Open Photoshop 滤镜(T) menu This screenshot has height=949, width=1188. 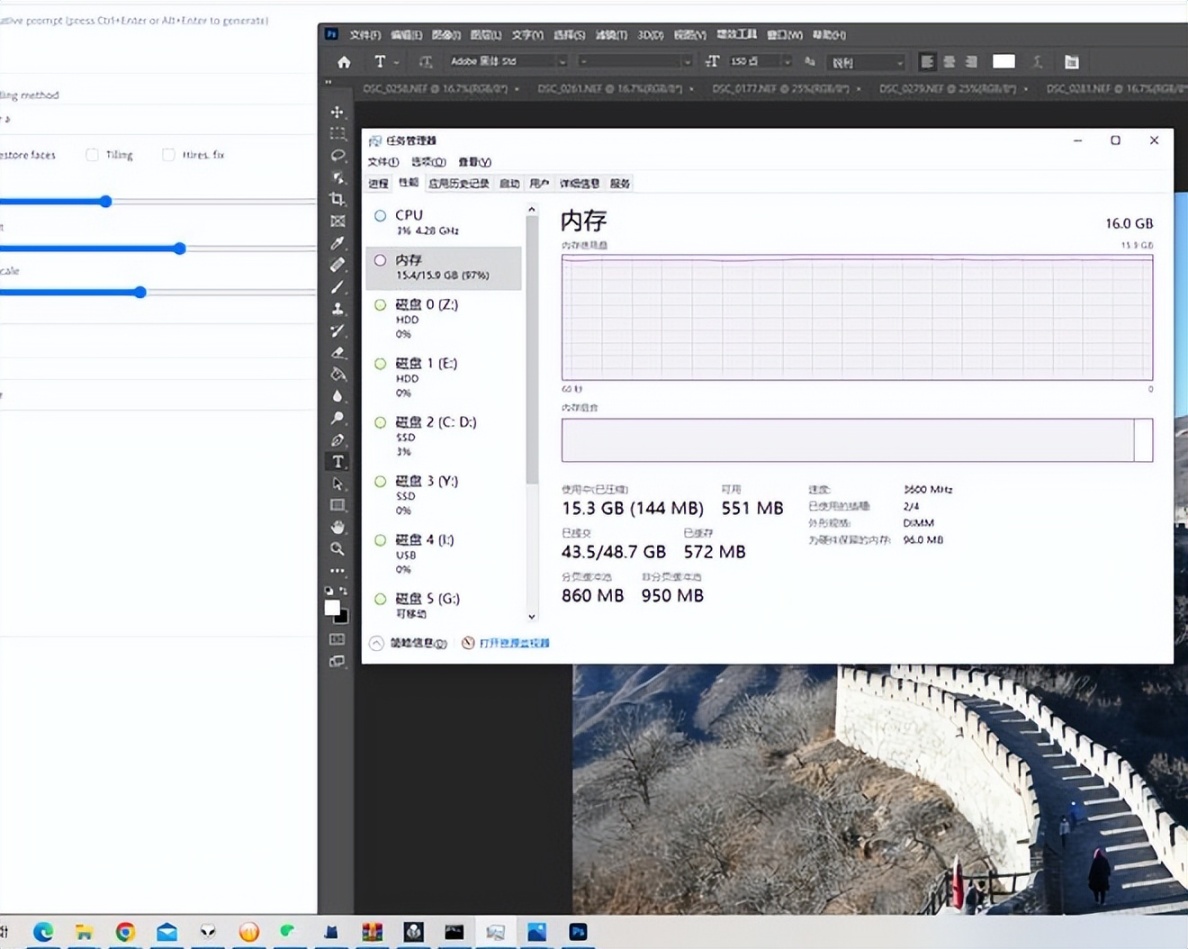click(611, 35)
